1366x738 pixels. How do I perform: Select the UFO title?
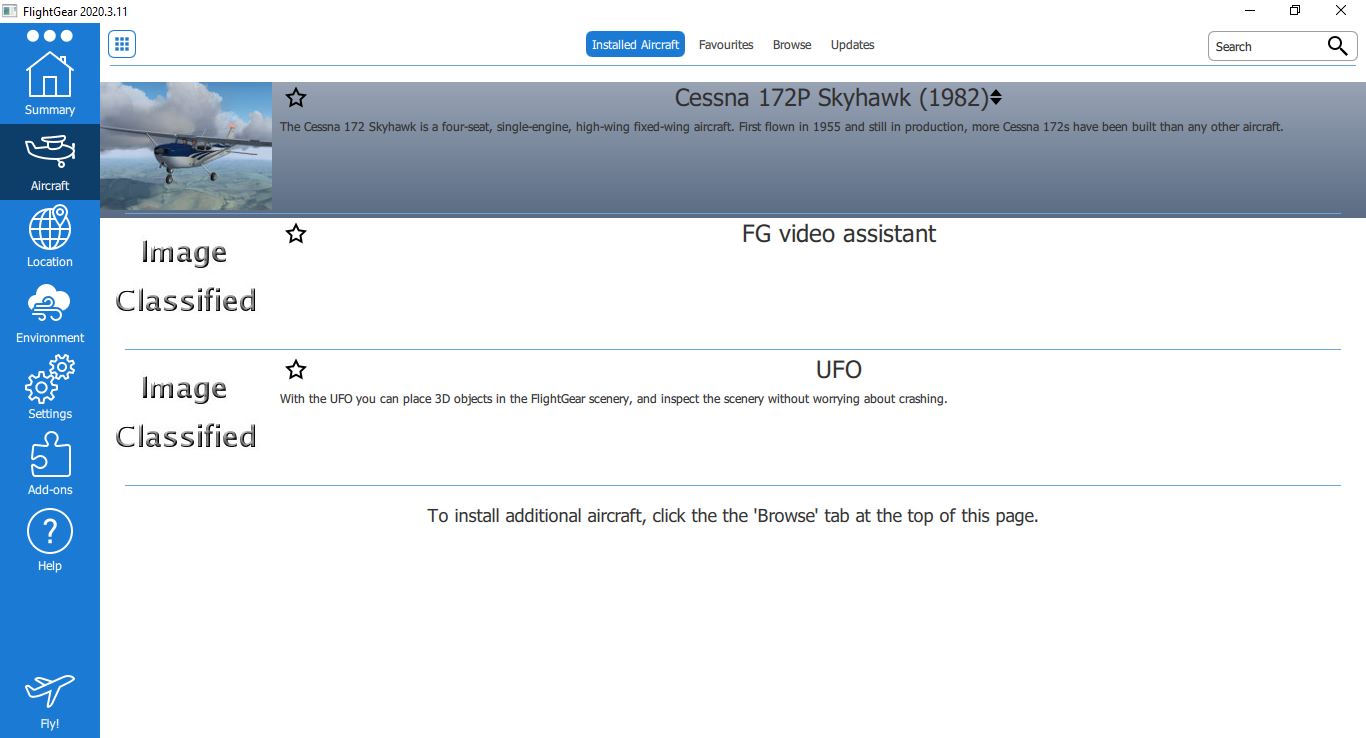tap(839, 370)
